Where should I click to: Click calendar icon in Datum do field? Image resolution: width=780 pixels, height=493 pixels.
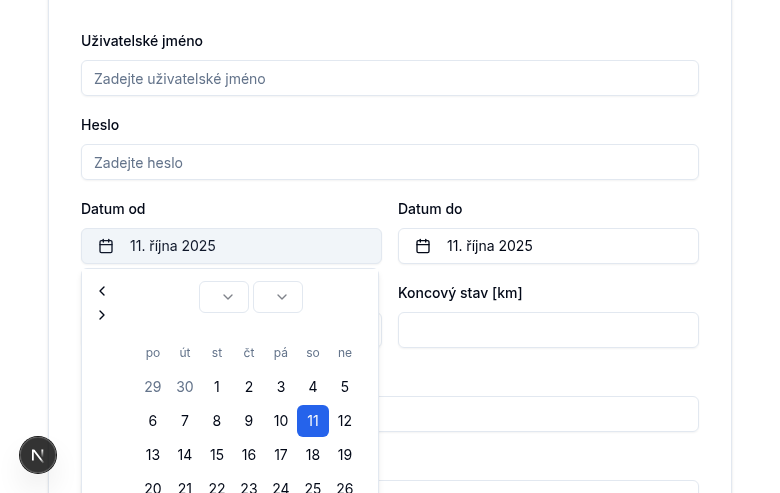pyautogui.click(x=423, y=246)
